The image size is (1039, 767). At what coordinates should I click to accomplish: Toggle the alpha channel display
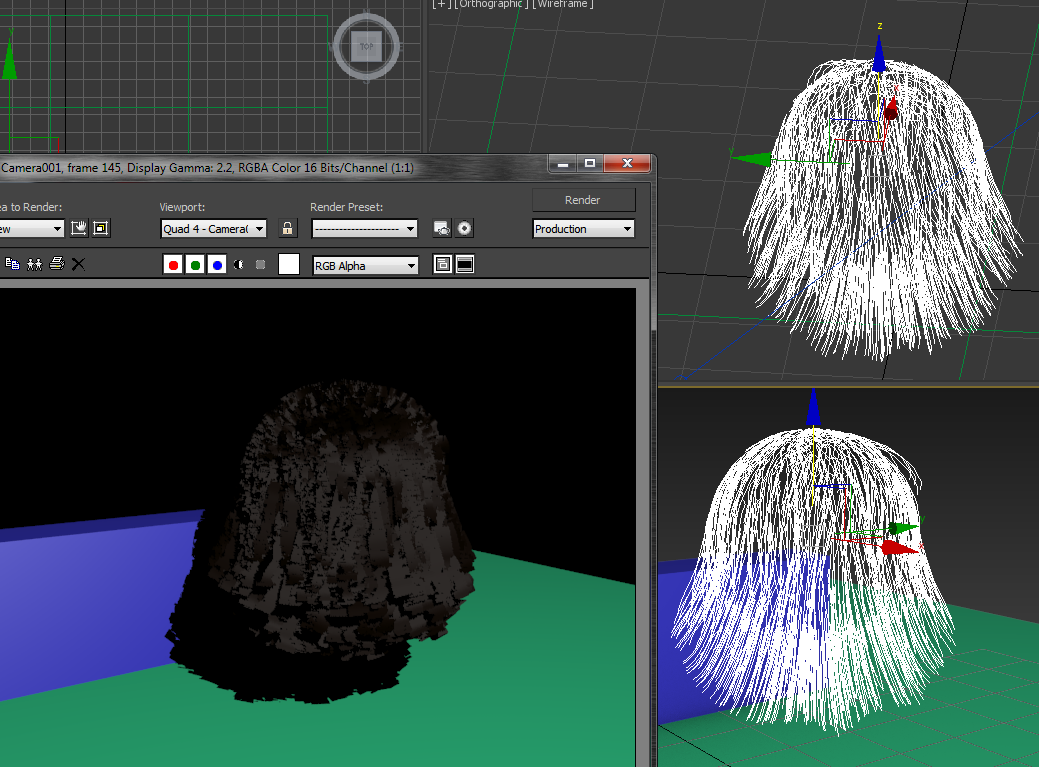point(239,265)
